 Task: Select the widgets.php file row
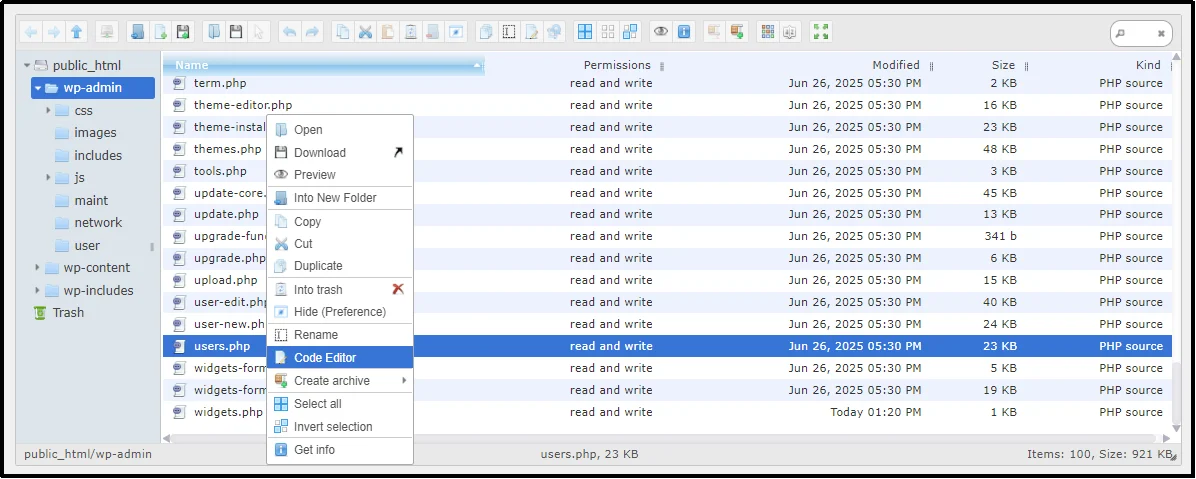coord(667,412)
